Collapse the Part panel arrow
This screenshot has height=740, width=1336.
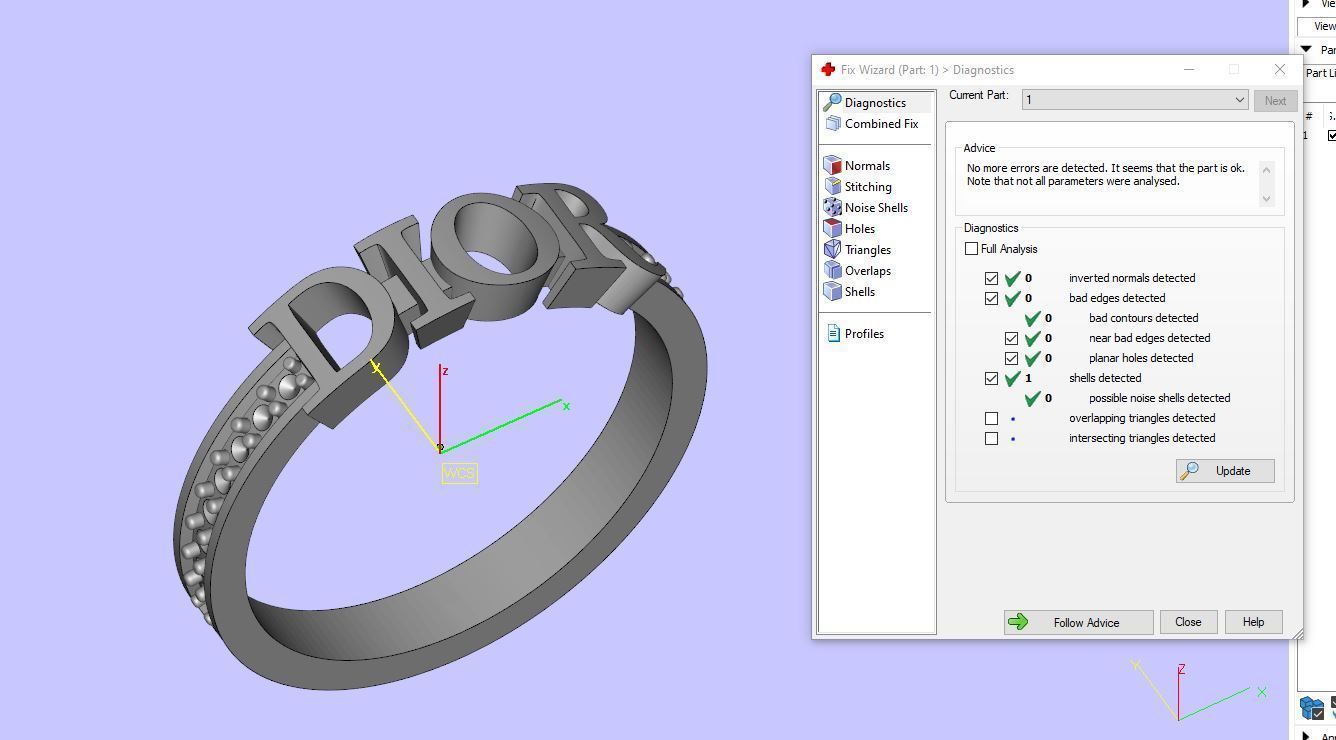click(1306, 49)
